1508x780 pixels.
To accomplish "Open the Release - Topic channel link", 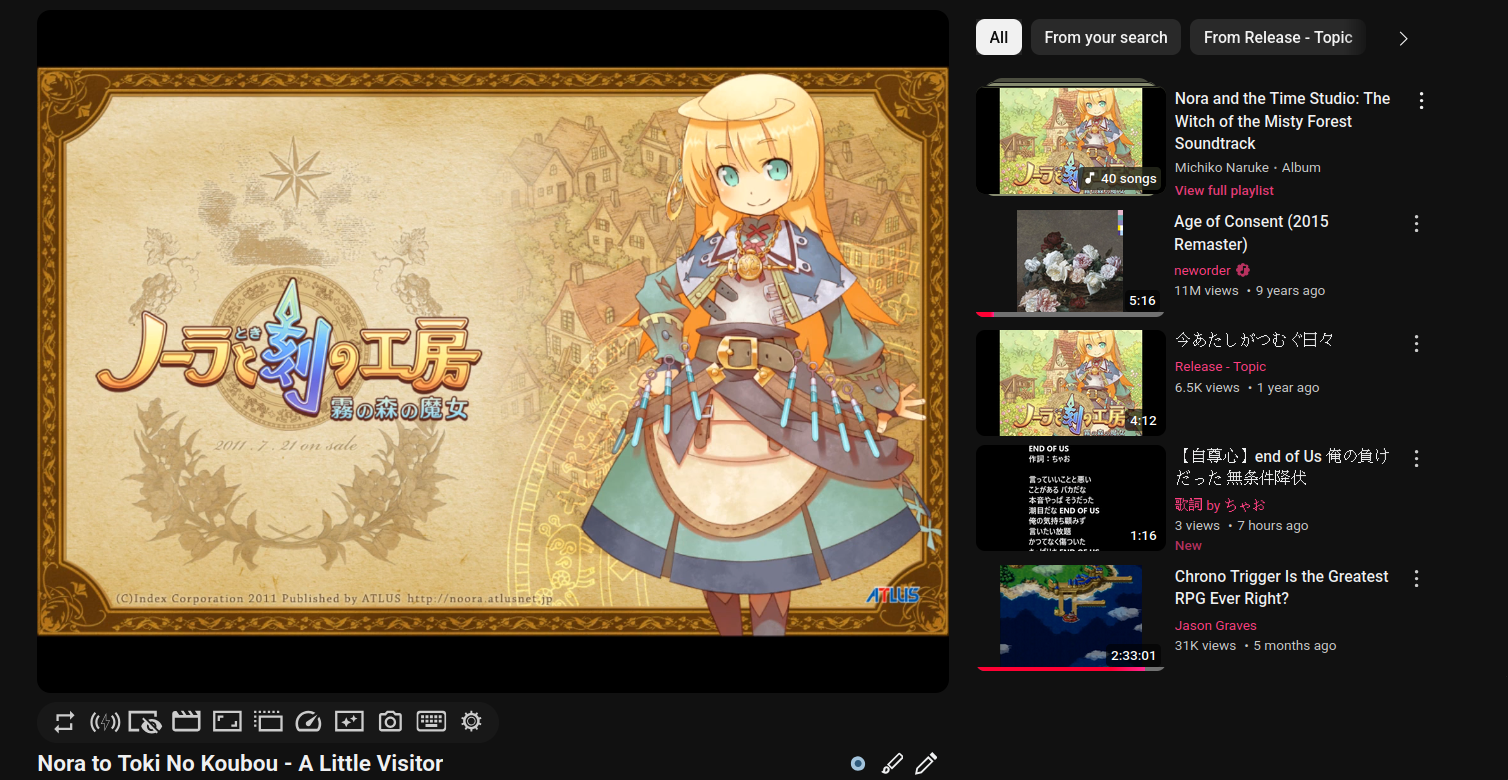I will [x=1220, y=367].
